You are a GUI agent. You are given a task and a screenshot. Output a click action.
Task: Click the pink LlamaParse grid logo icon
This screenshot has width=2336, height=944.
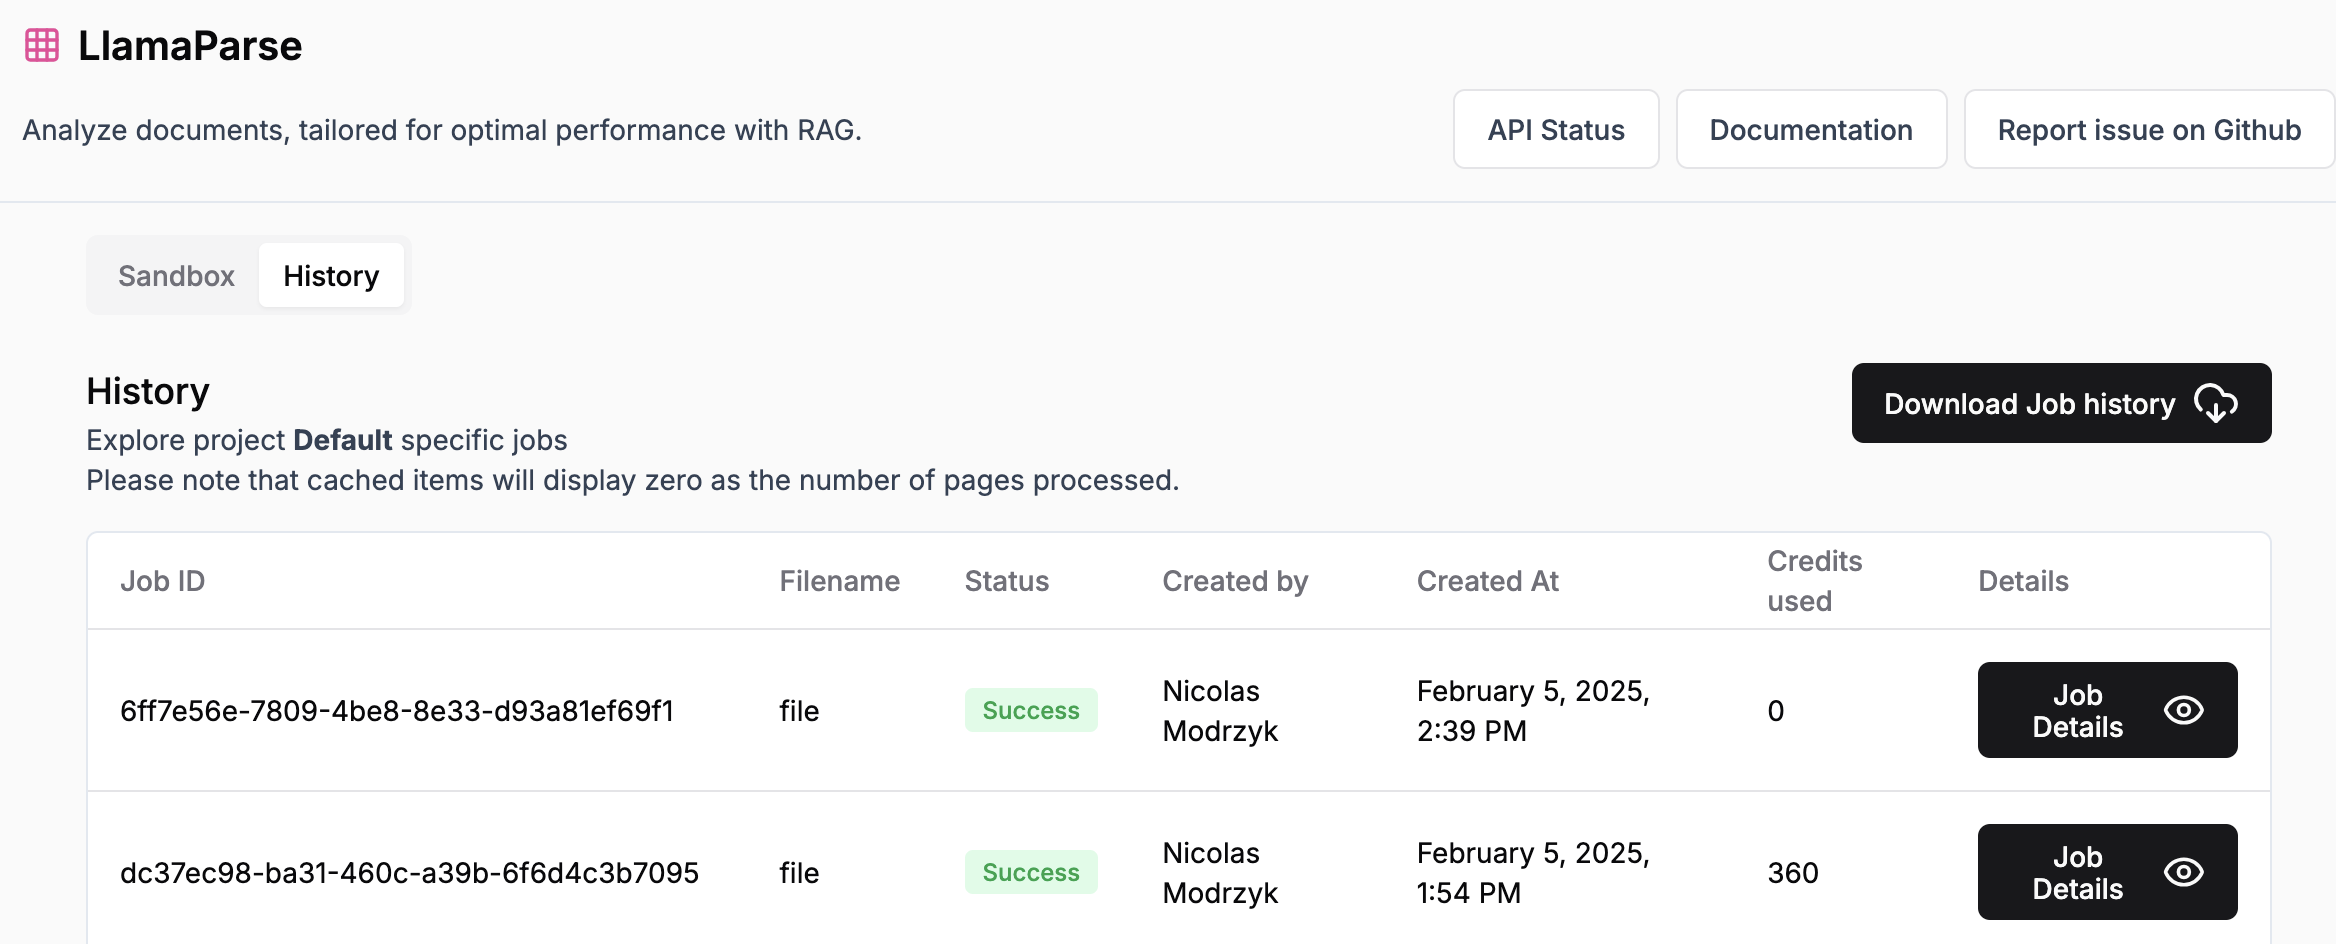(42, 46)
